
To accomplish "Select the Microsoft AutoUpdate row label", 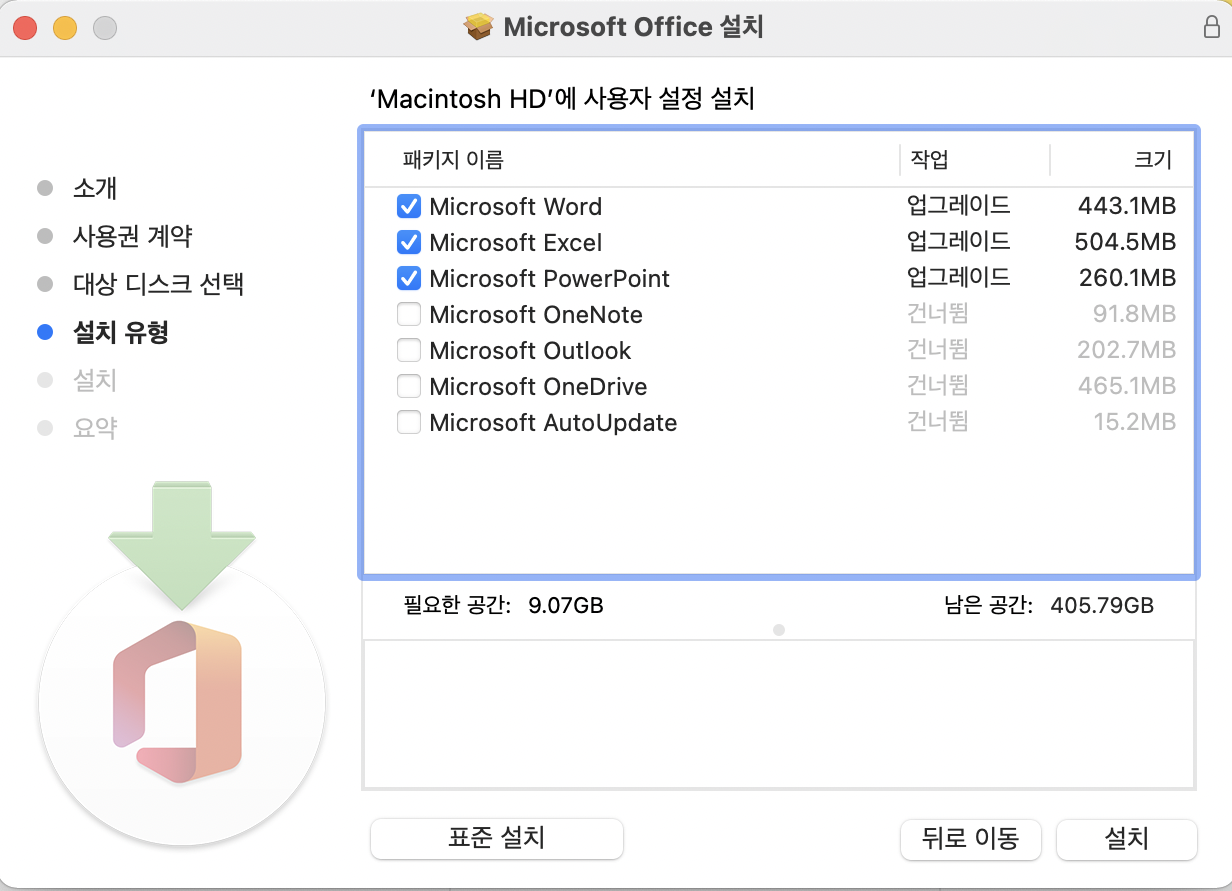I will pyautogui.click(x=553, y=423).
